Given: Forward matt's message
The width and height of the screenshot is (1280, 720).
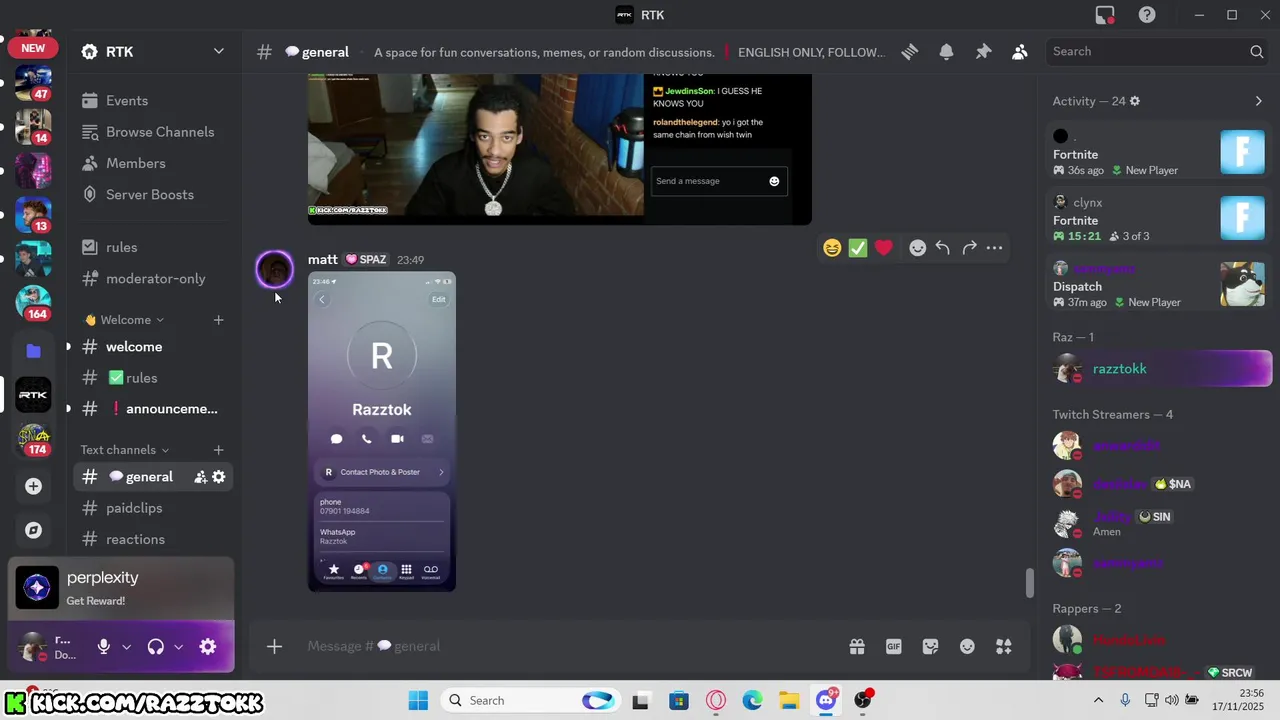Looking at the screenshot, I should [x=969, y=248].
